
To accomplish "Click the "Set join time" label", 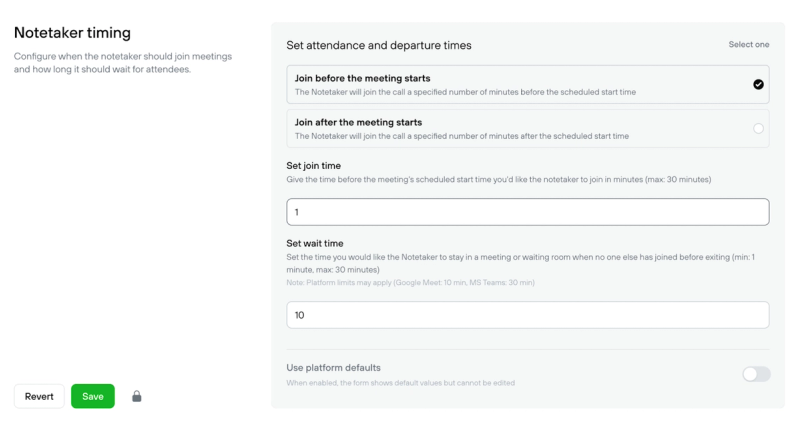I will [314, 165].
